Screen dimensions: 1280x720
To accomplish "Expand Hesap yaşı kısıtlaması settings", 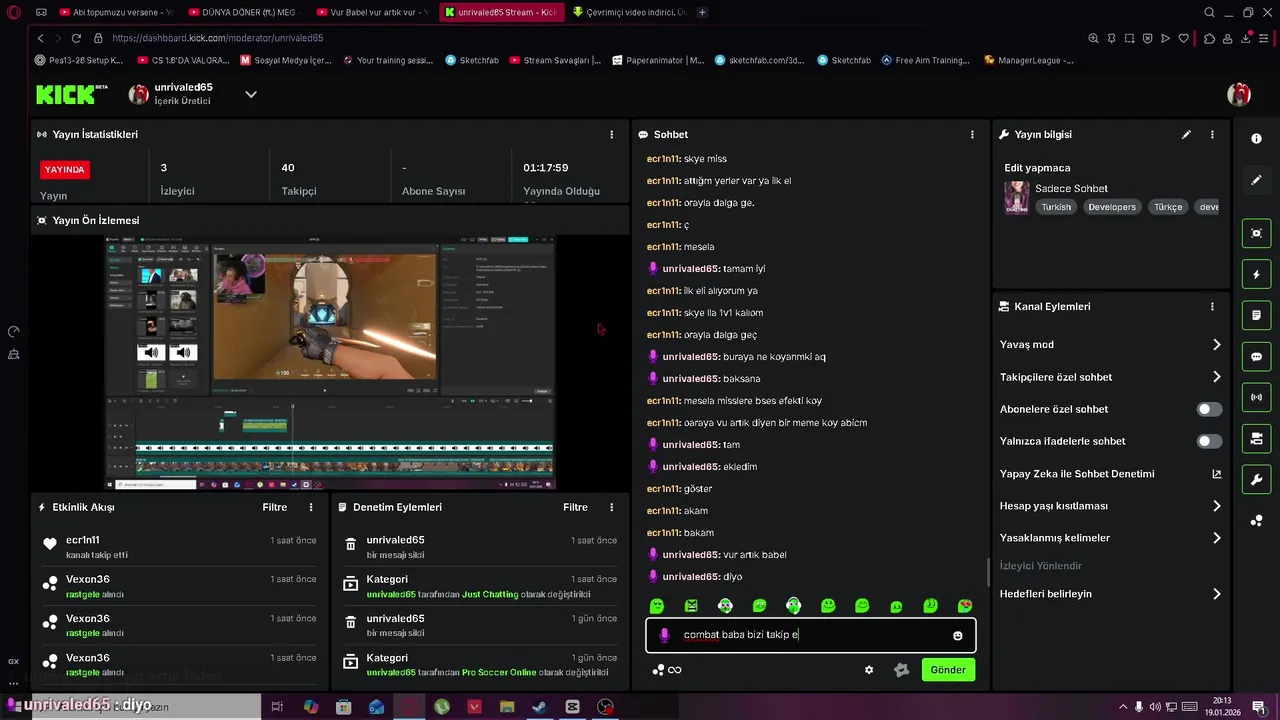I will point(1217,506).
